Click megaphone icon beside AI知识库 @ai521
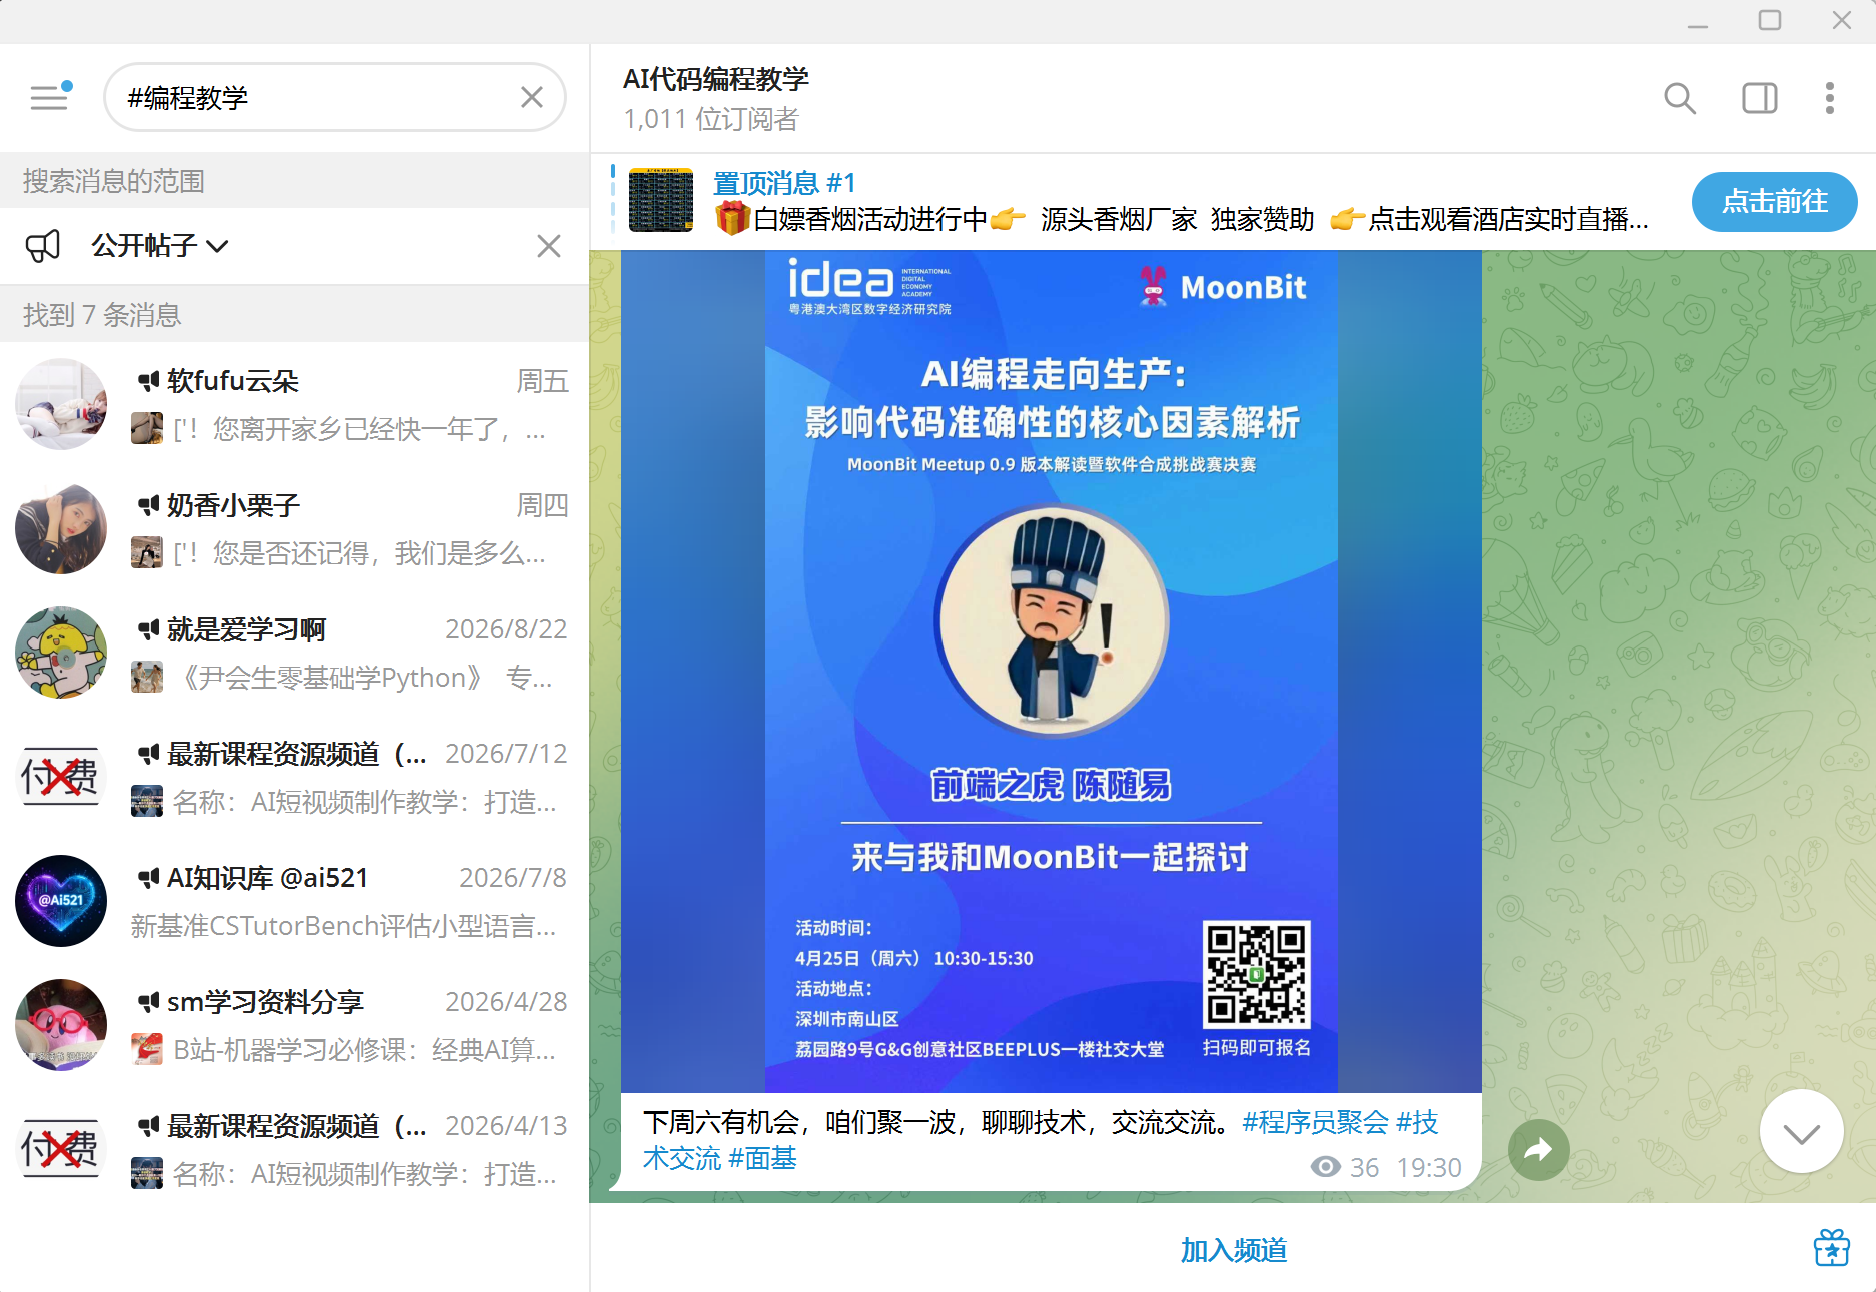This screenshot has width=1876, height=1292. [149, 878]
